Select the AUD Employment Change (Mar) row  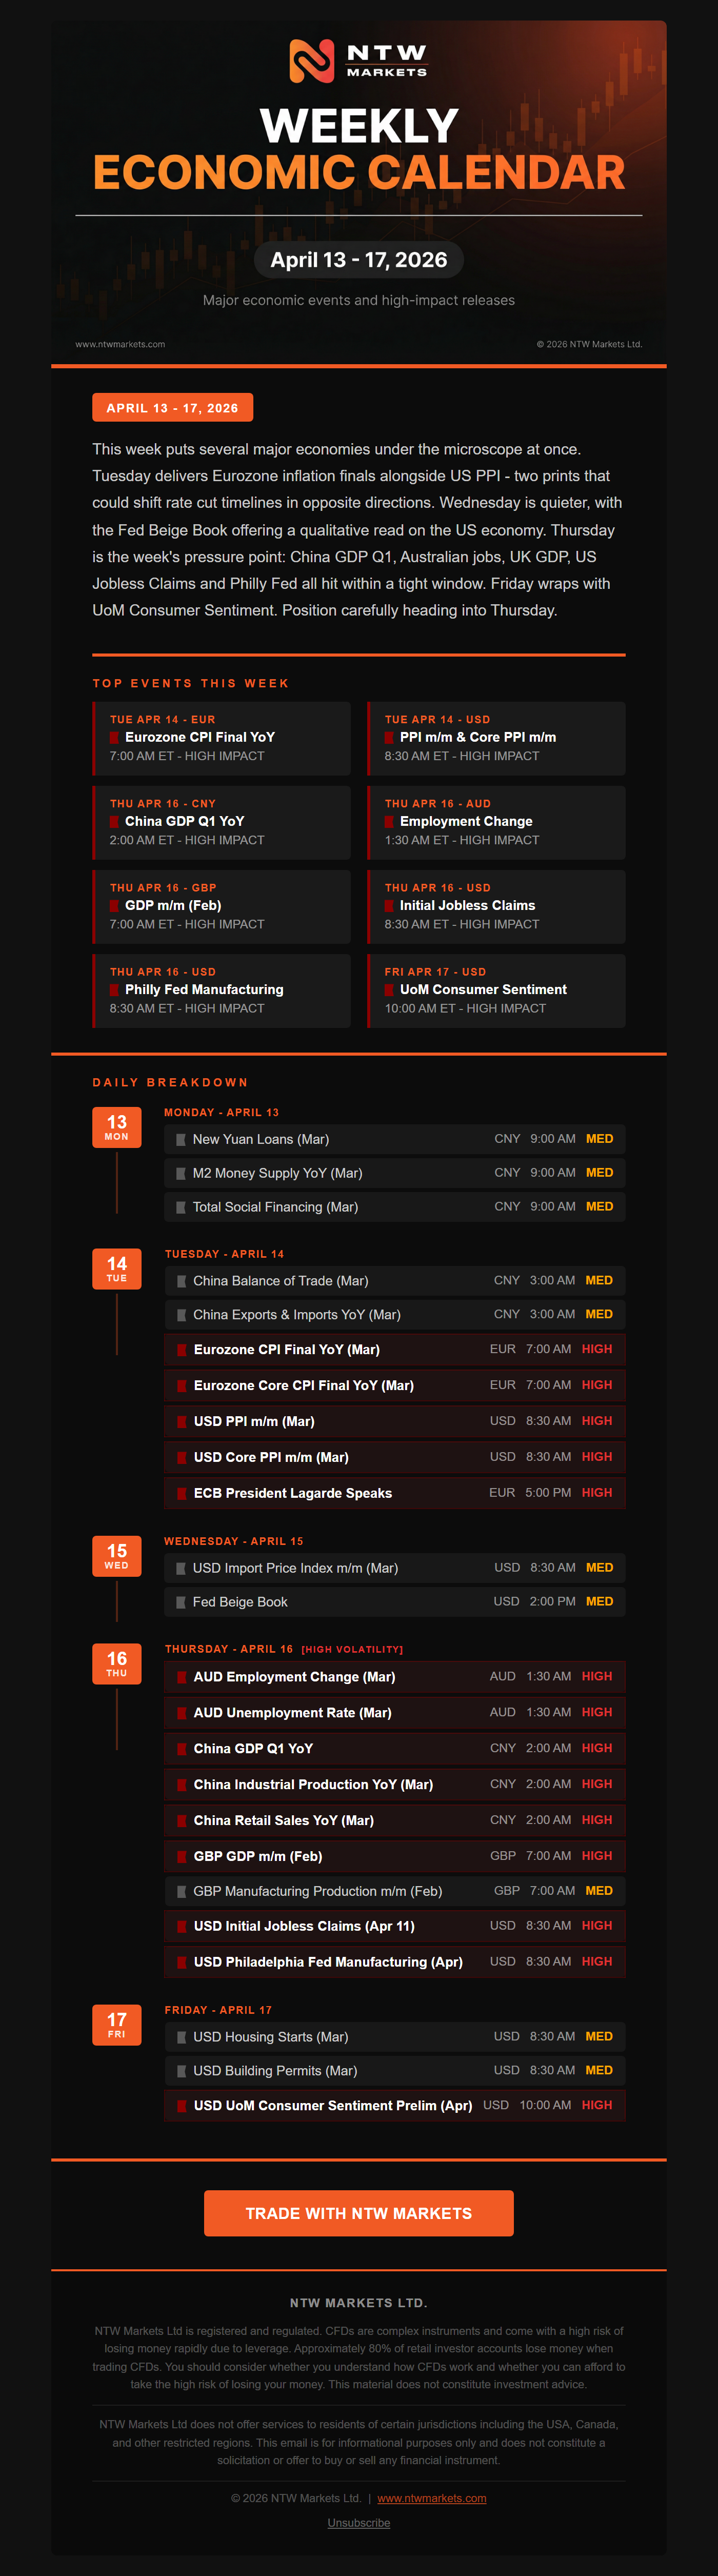395,1677
